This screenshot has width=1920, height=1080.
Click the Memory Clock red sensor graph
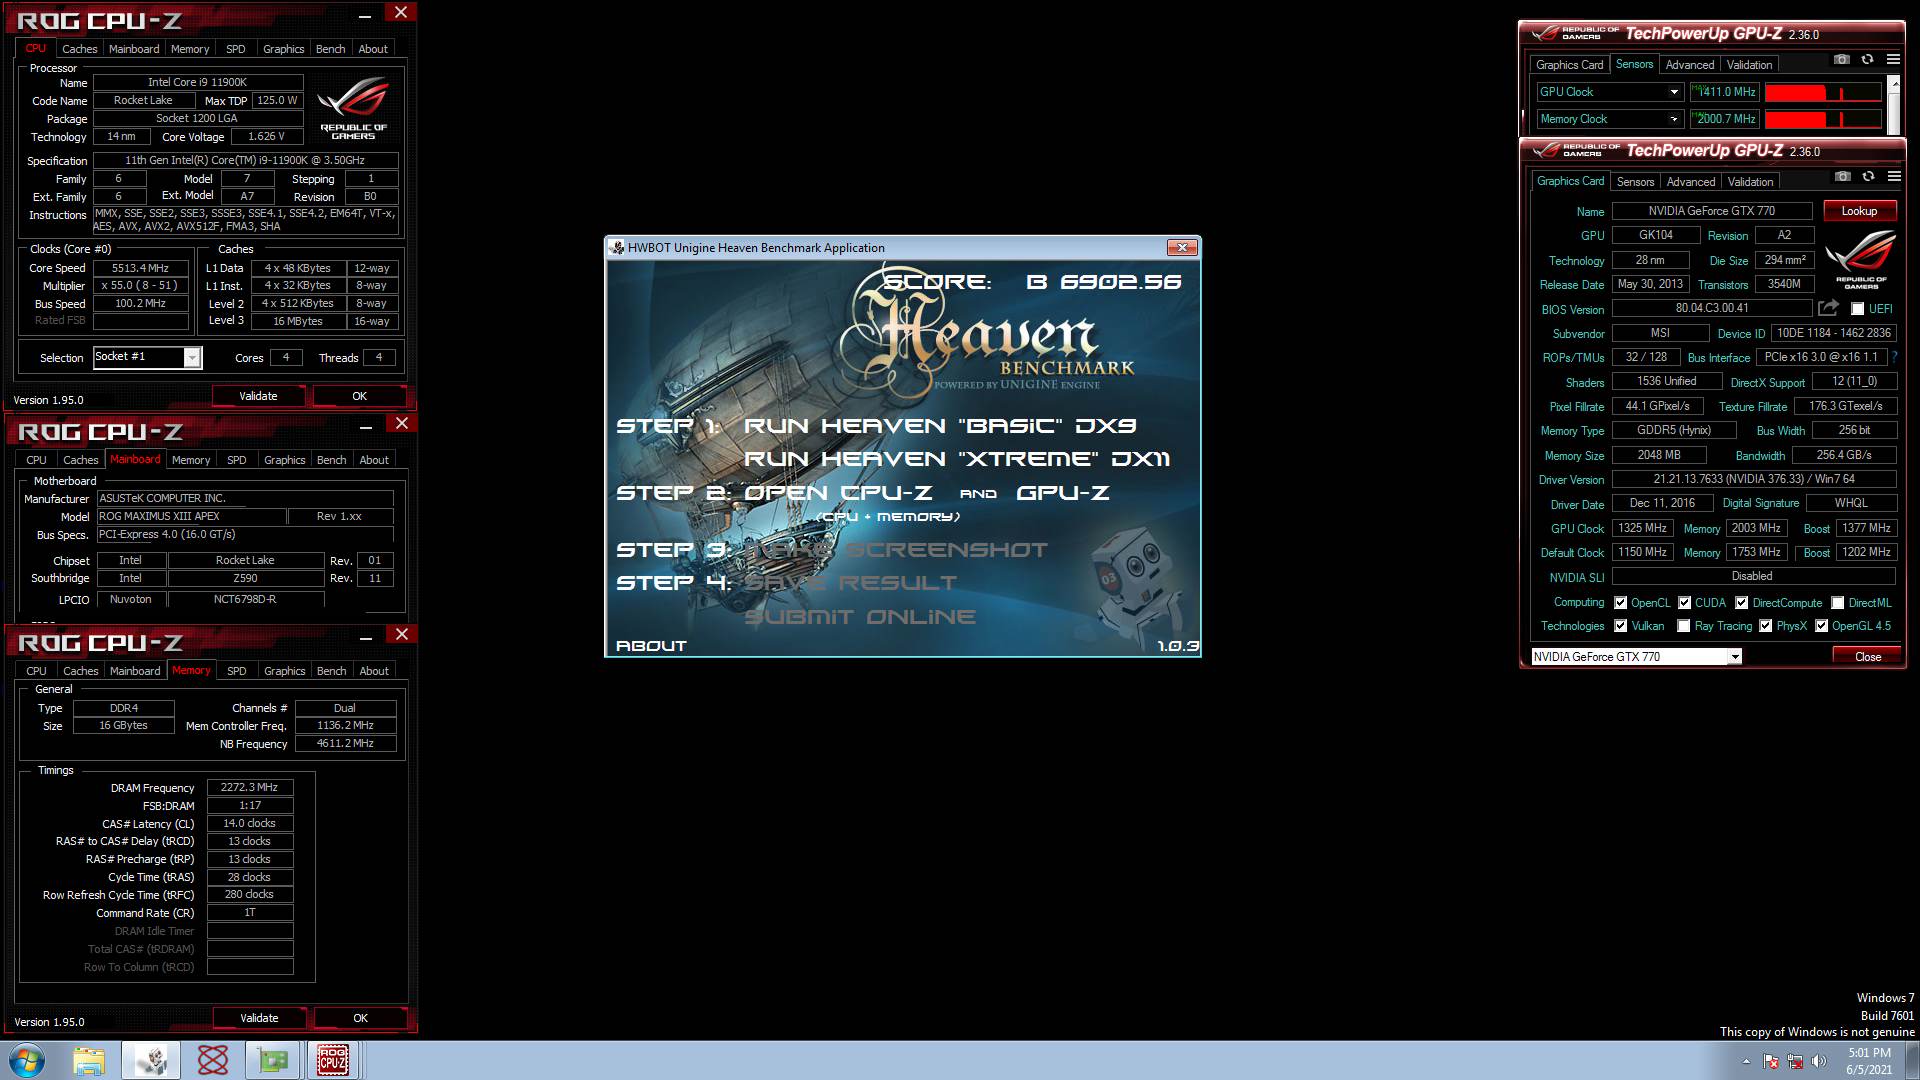[1823, 119]
